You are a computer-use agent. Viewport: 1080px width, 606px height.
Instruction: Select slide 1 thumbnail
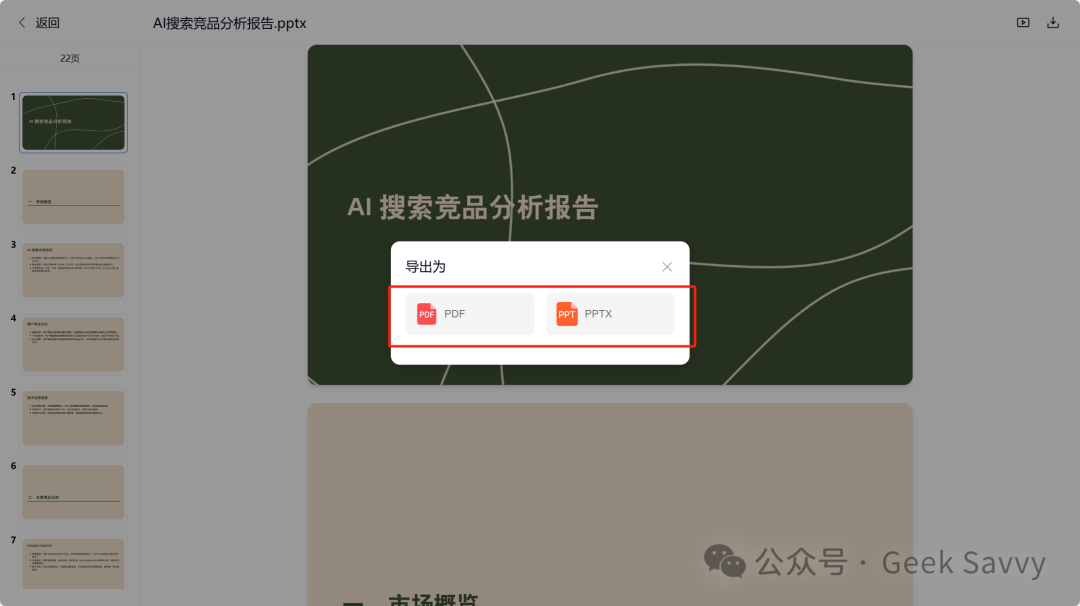coord(74,123)
